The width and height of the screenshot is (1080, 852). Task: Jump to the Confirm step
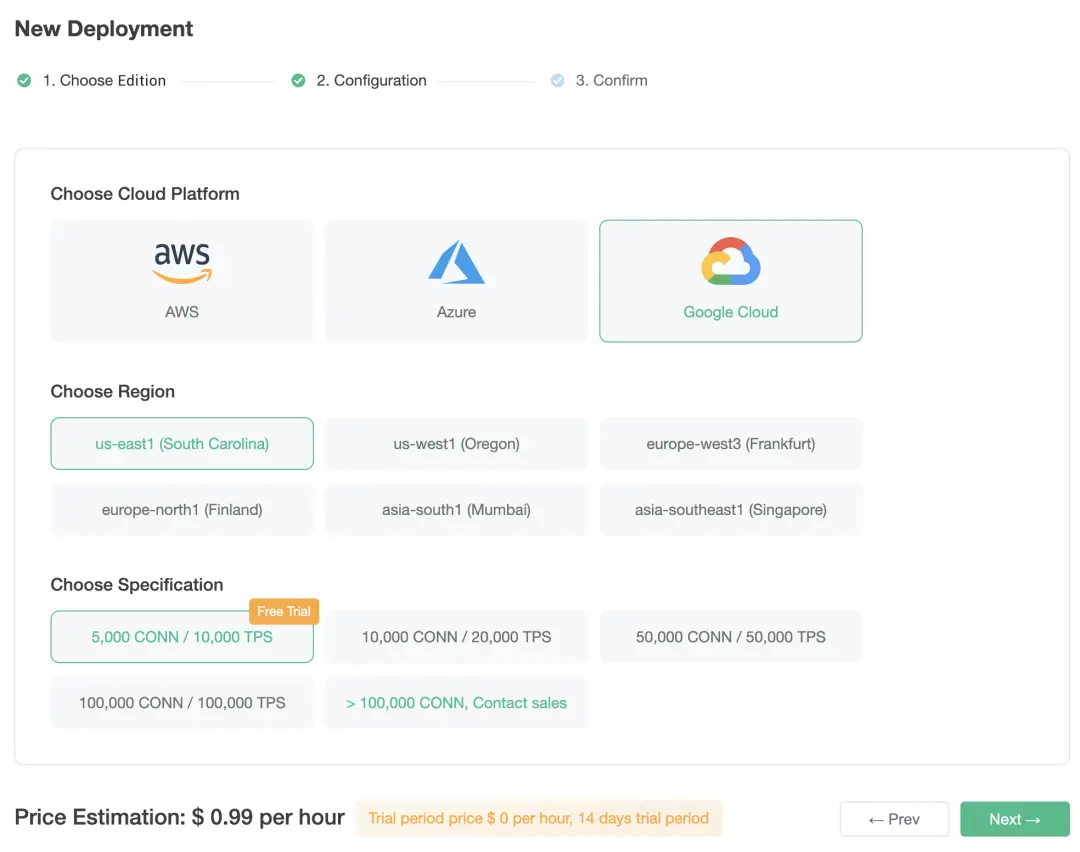tap(611, 80)
